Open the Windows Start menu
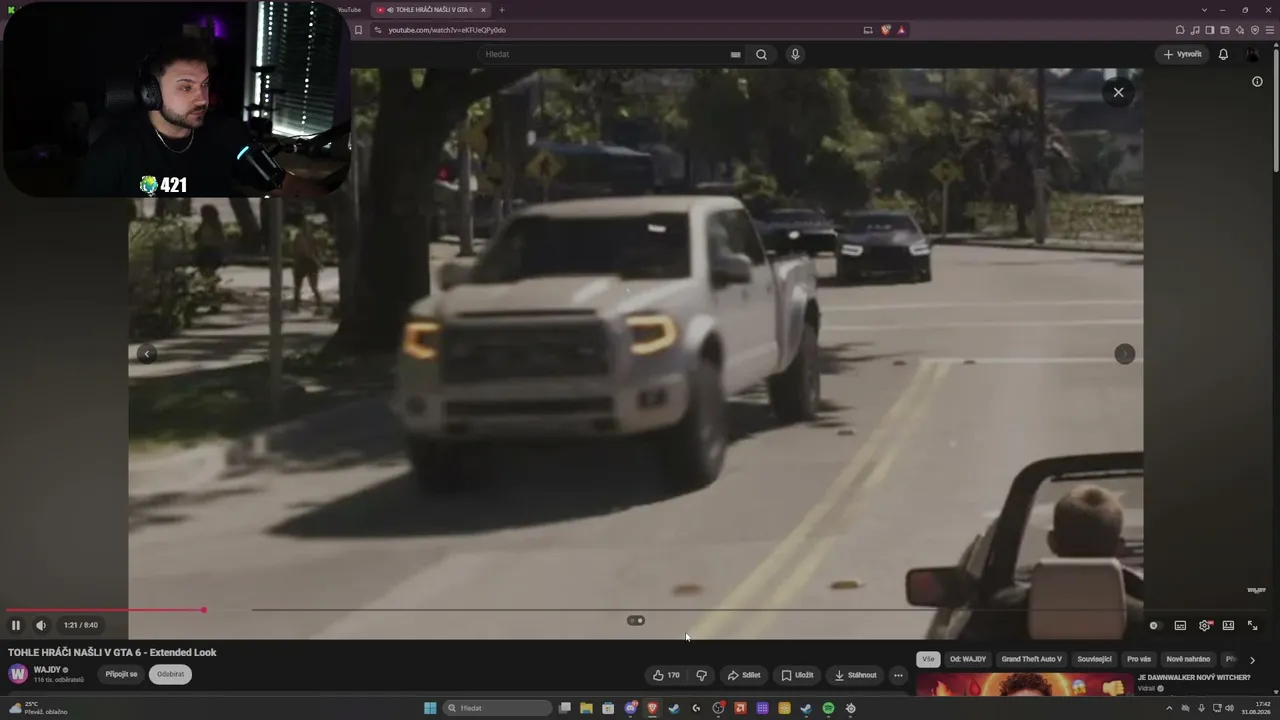The image size is (1280, 720). coord(430,708)
